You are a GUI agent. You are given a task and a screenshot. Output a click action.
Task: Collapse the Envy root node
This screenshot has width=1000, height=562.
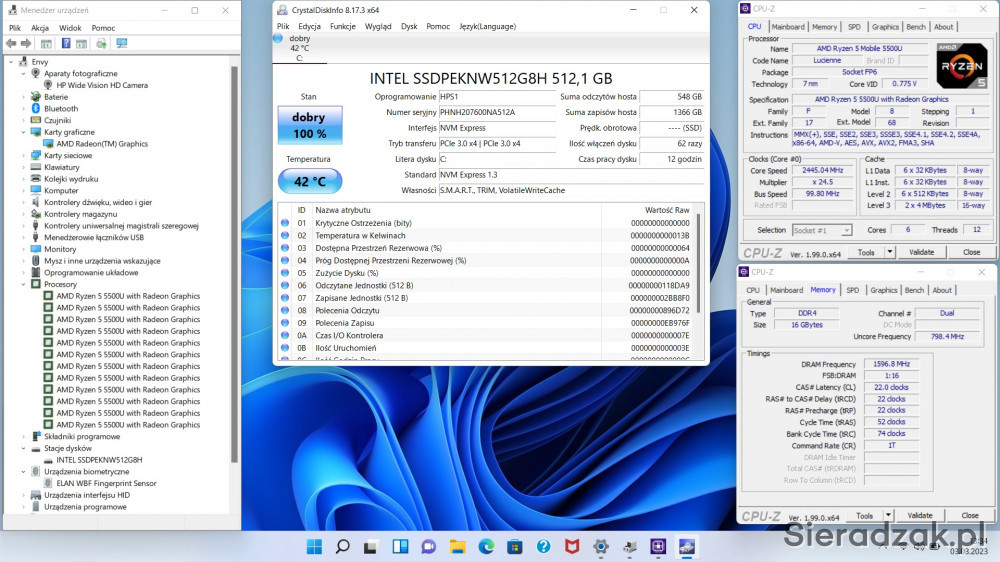[x=11, y=62]
